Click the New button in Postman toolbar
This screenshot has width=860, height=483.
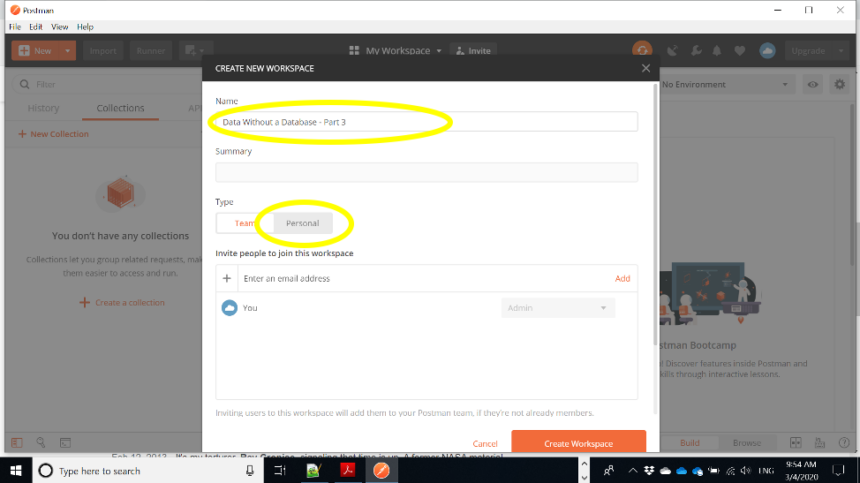tap(36, 50)
